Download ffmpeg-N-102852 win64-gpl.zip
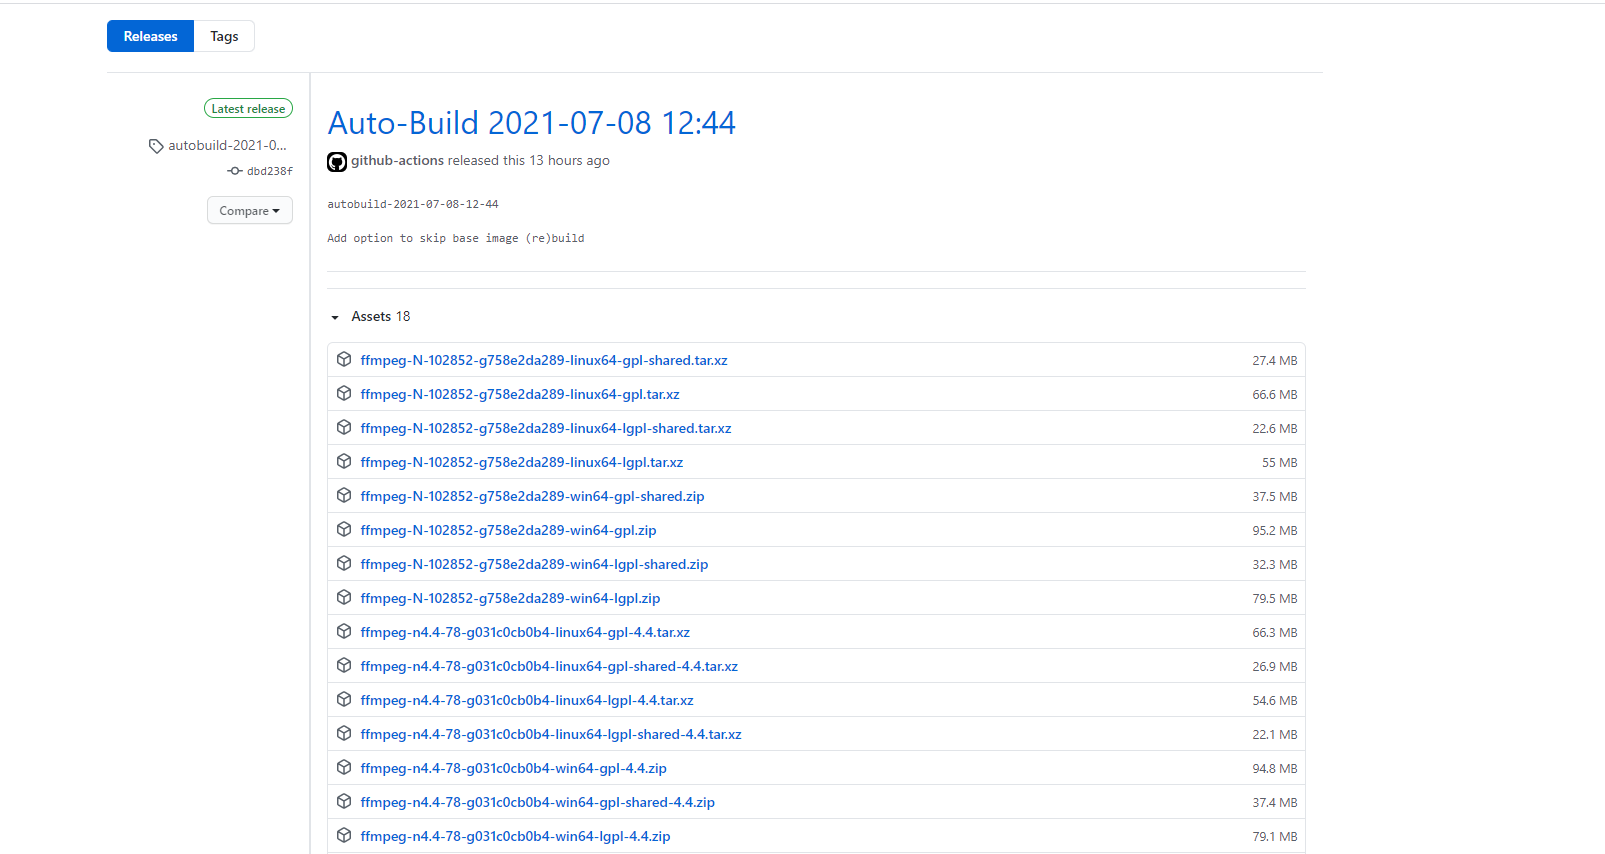This screenshot has width=1605, height=854. [x=509, y=530]
